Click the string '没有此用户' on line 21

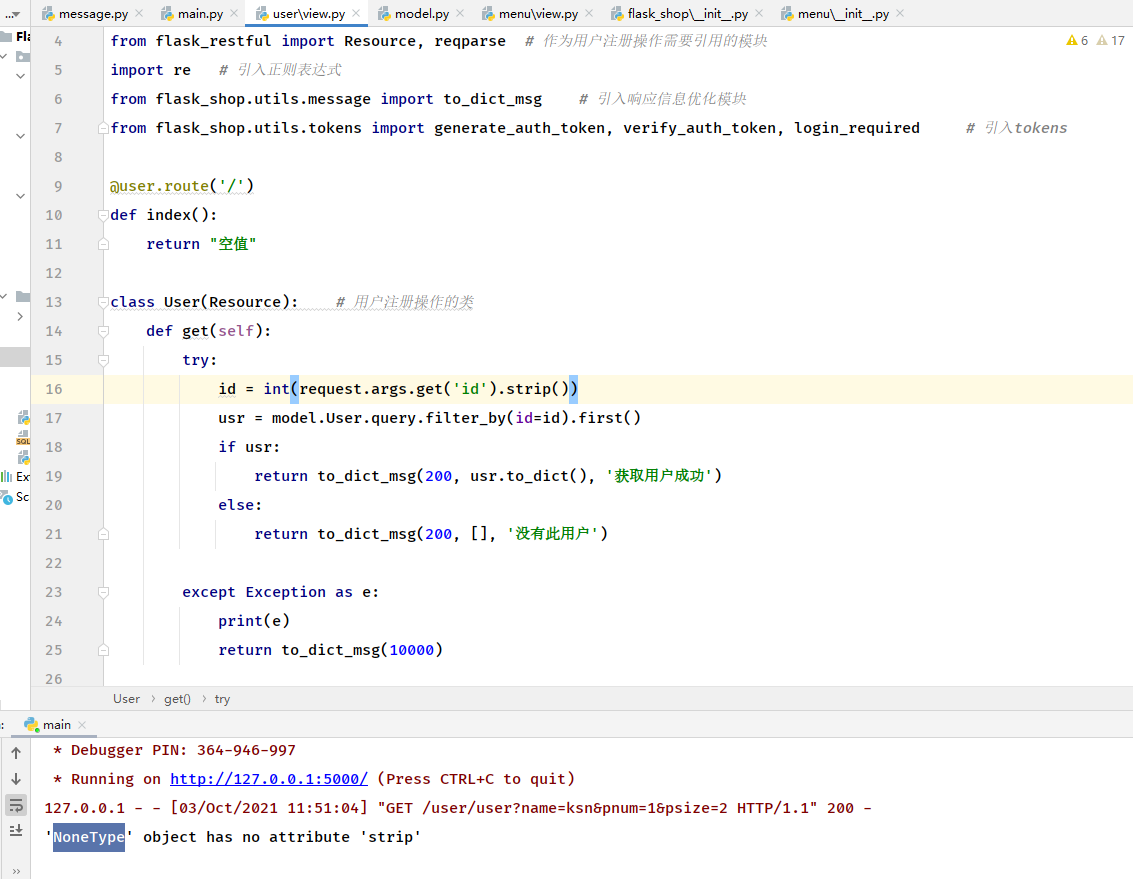(x=553, y=533)
